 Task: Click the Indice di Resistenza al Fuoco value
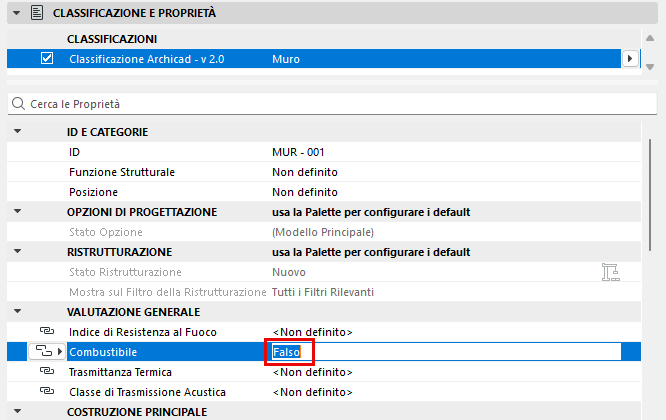pos(313,332)
